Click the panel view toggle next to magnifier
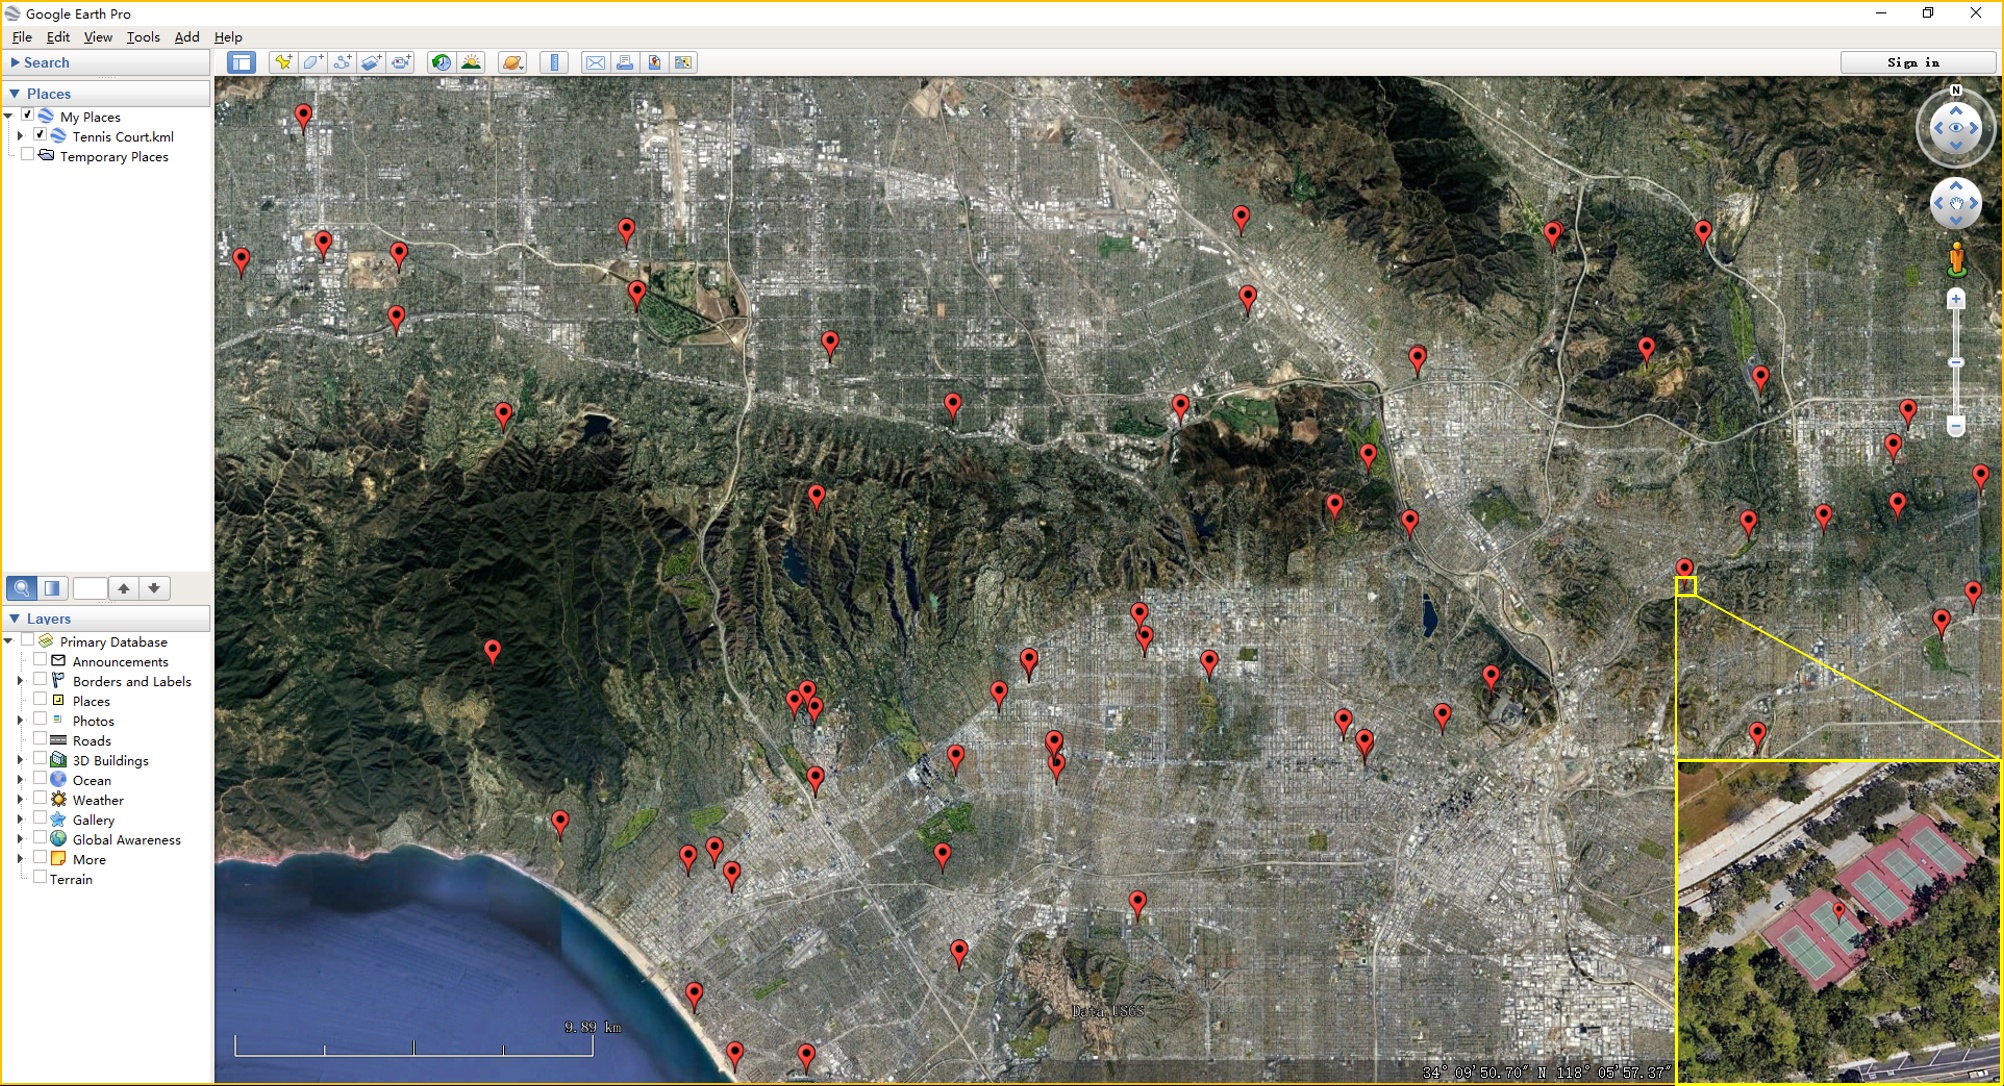Screen dimensions: 2004x1086 pyautogui.click(x=52, y=588)
